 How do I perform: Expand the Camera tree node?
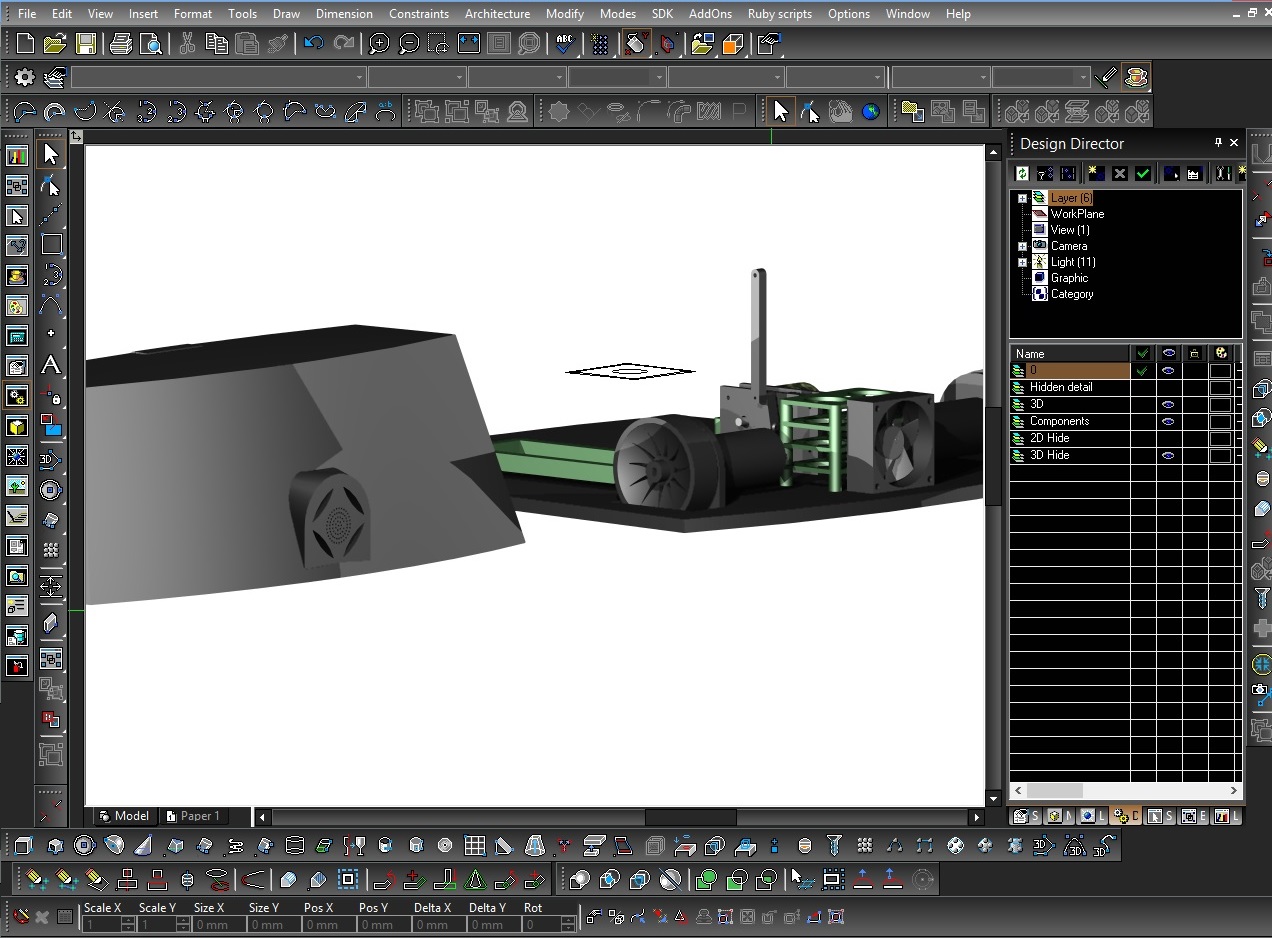1022,246
